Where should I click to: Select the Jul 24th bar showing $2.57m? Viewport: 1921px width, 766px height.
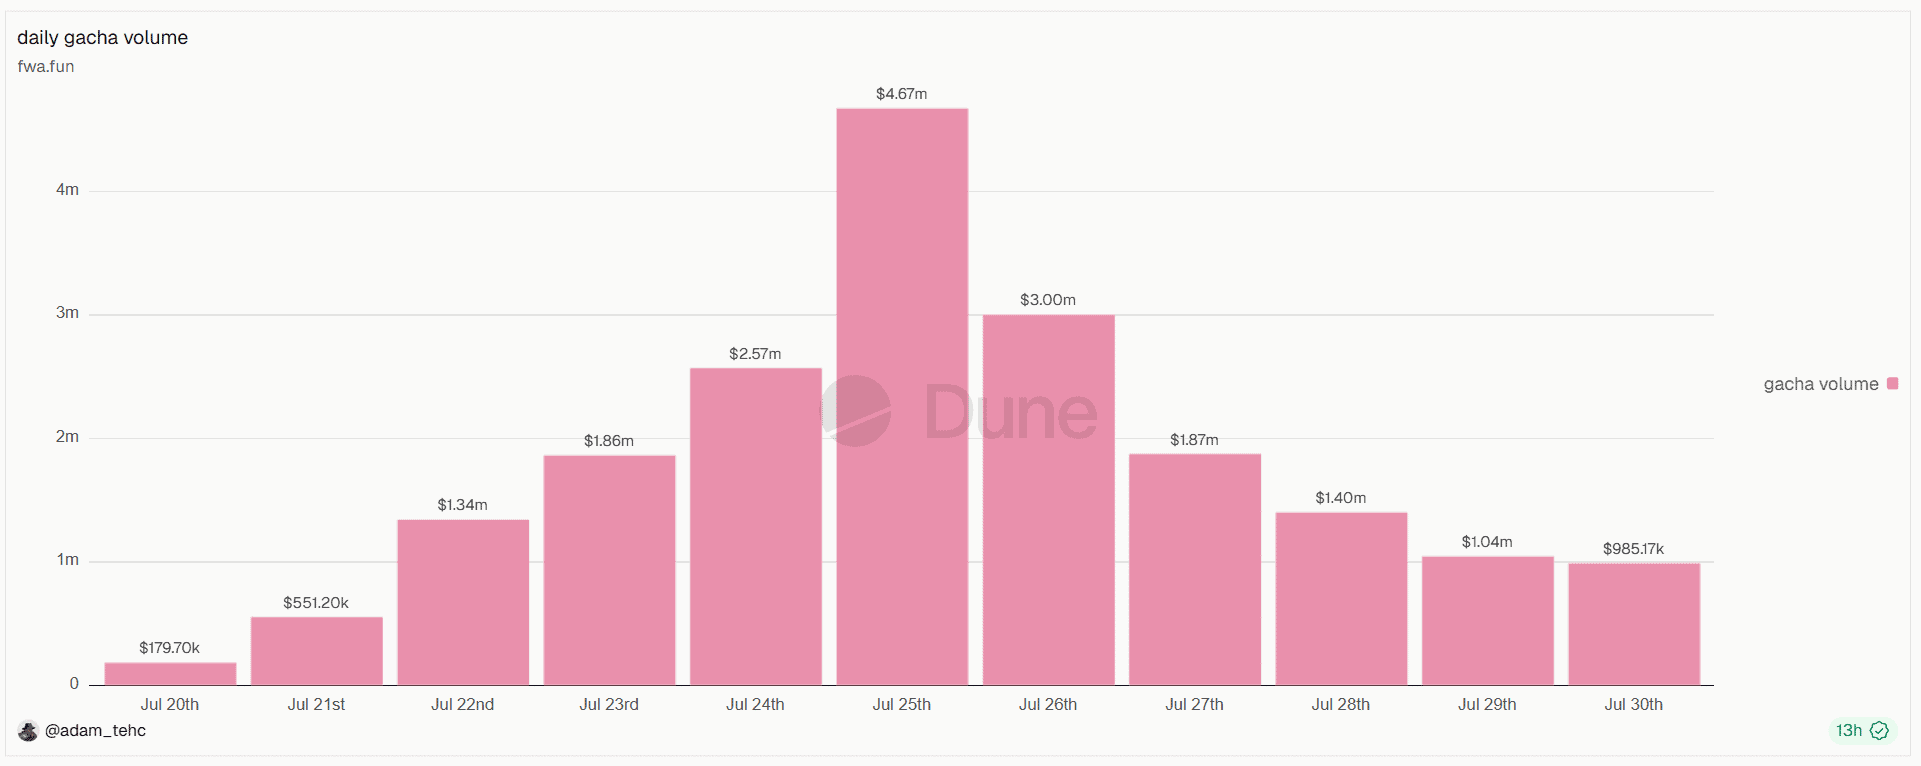coord(756,527)
